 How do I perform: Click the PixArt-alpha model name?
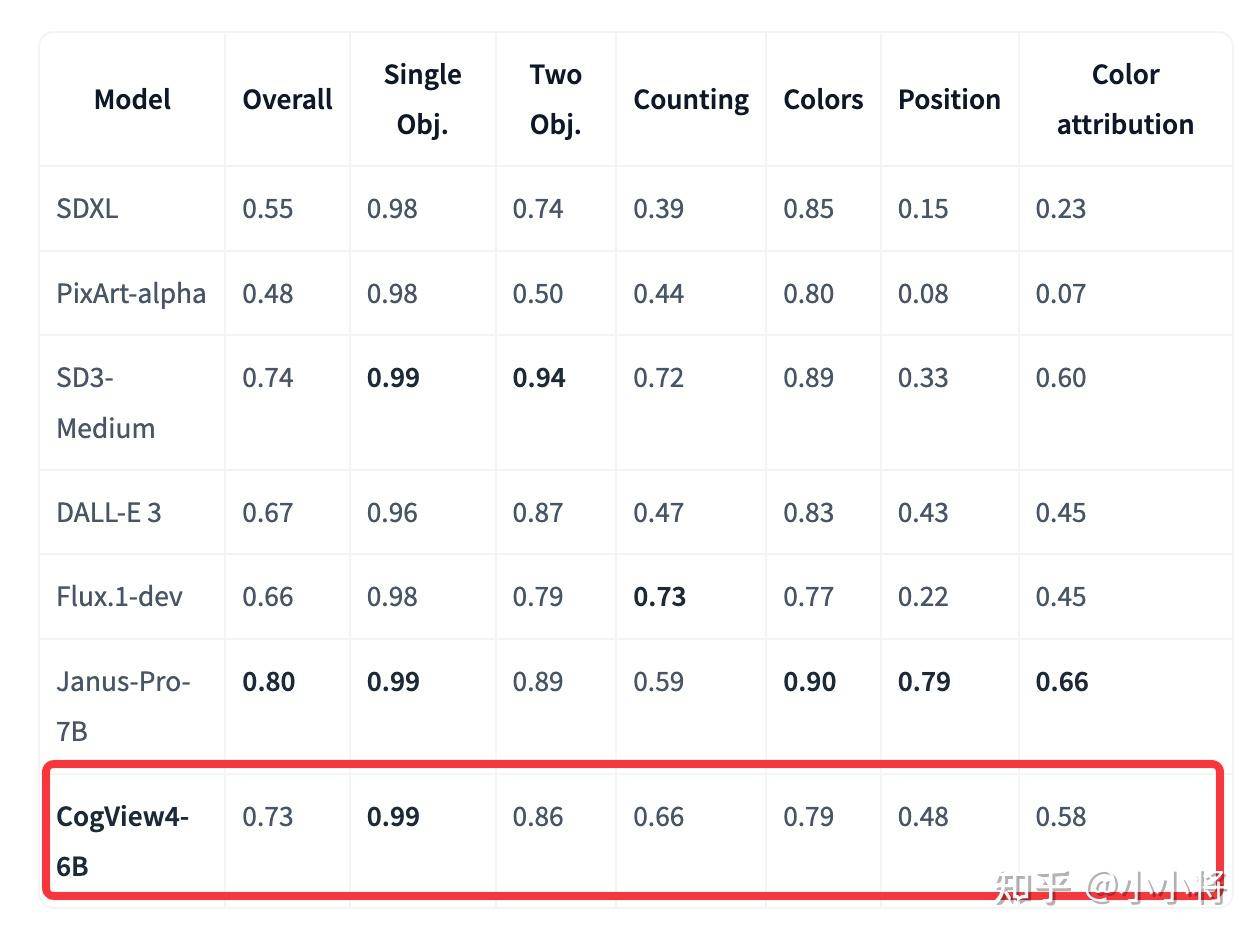pyautogui.click(x=131, y=293)
